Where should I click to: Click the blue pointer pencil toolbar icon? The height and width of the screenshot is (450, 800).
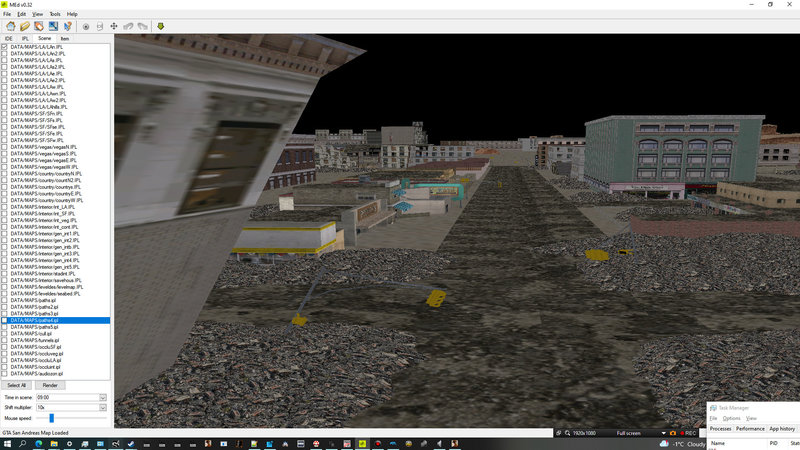pyautogui.click(x=67, y=26)
